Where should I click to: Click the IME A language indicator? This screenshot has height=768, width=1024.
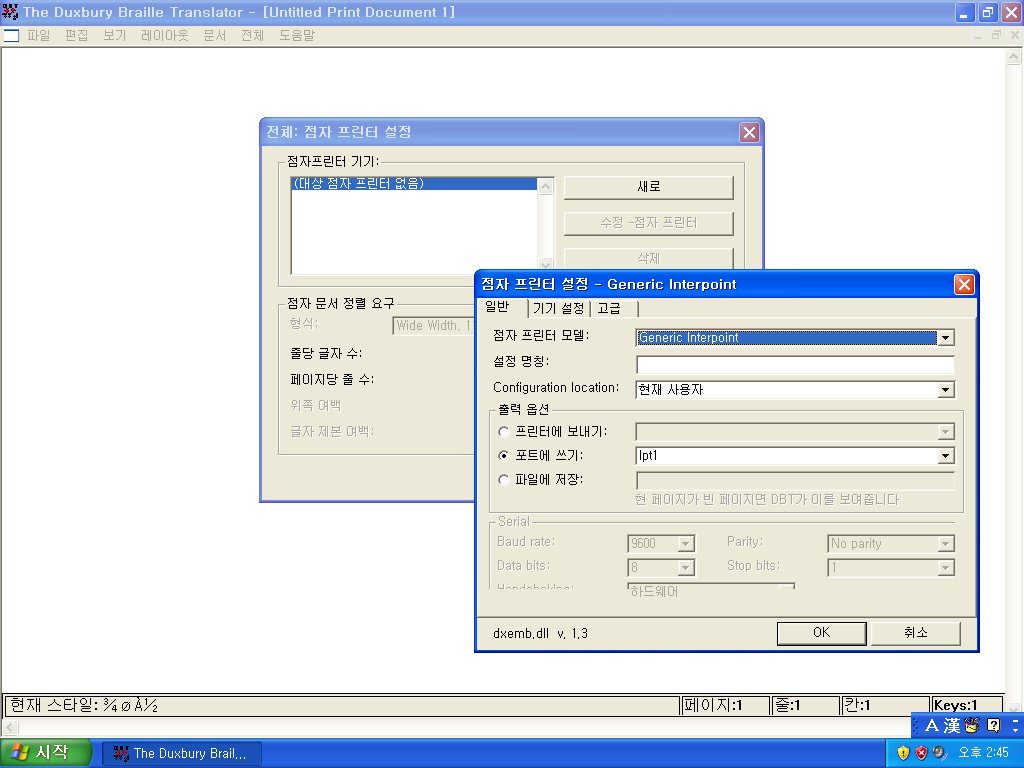(x=931, y=726)
